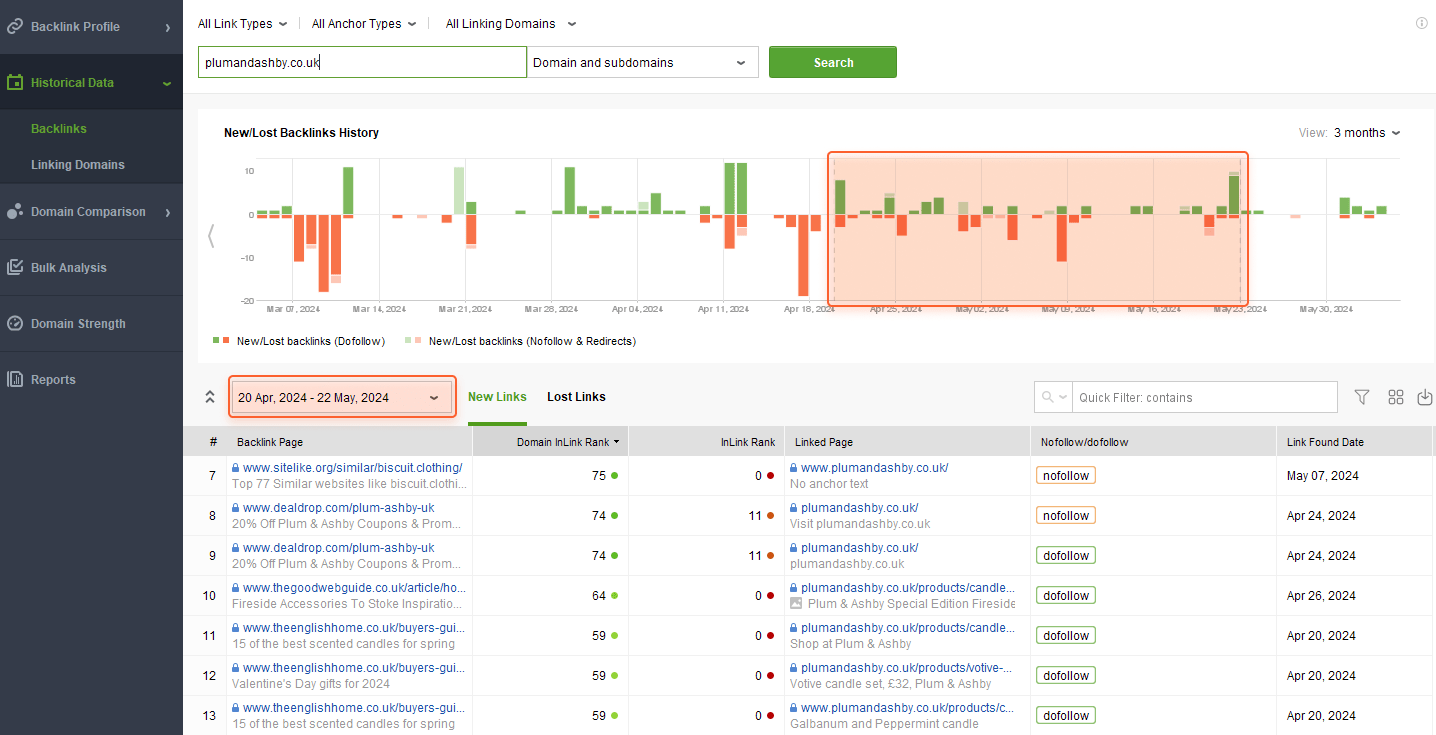Image resolution: width=1436 pixels, height=735 pixels.
Task: Open www.sitelike.org/similar/biscuit.clothing link
Action: point(352,468)
